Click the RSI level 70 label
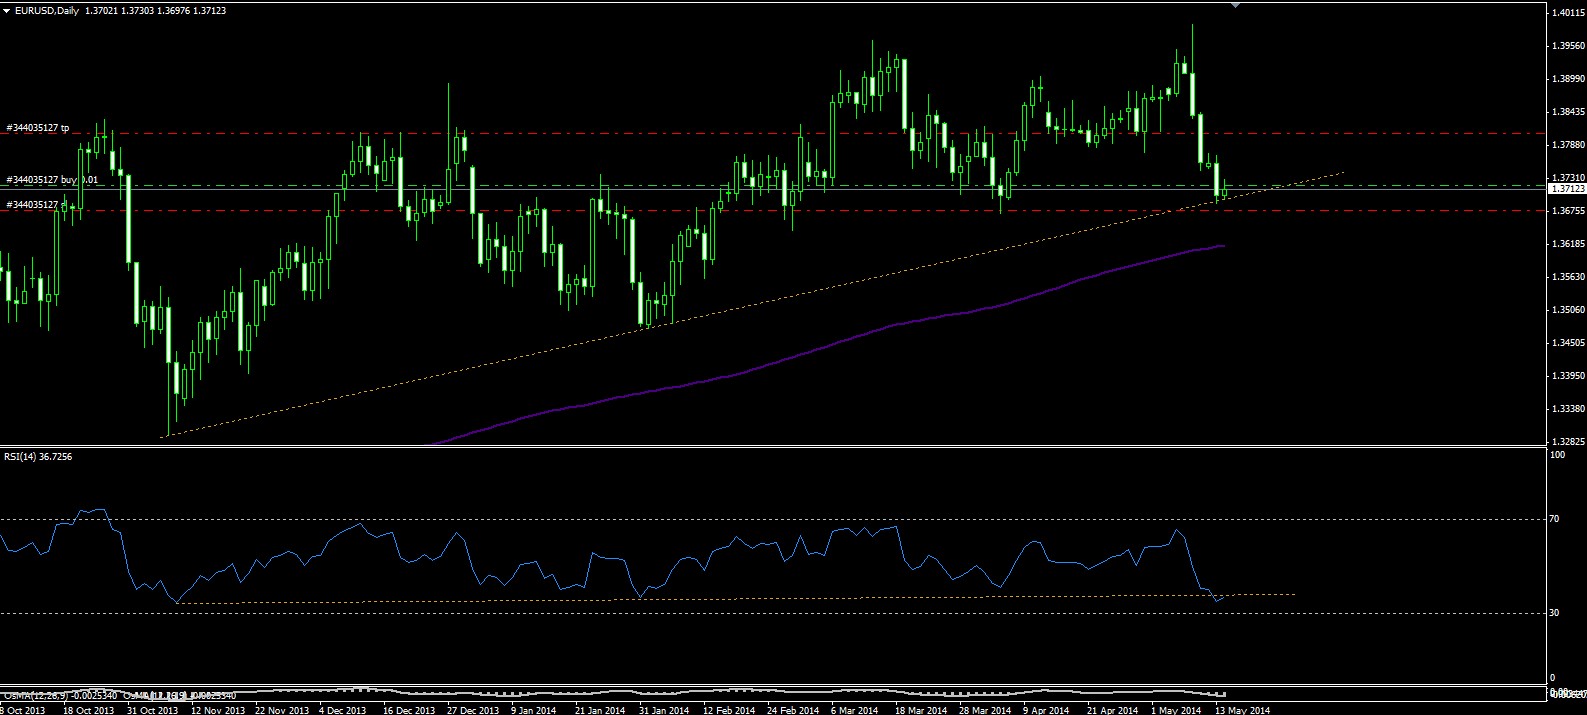The width and height of the screenshot is (1587, 715). click(x=1554, y=519)
